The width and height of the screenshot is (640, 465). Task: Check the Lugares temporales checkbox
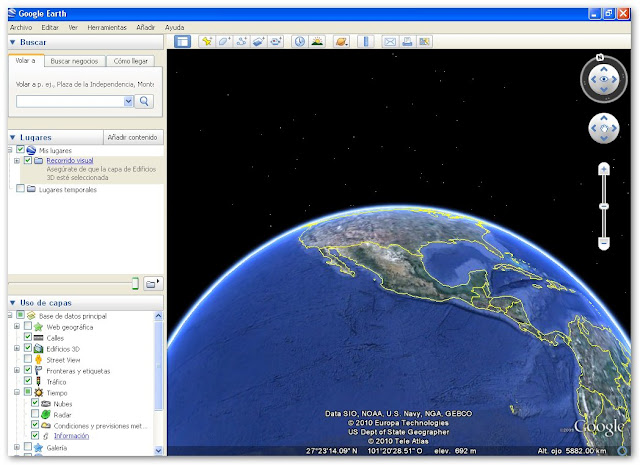tap(20, 189)
